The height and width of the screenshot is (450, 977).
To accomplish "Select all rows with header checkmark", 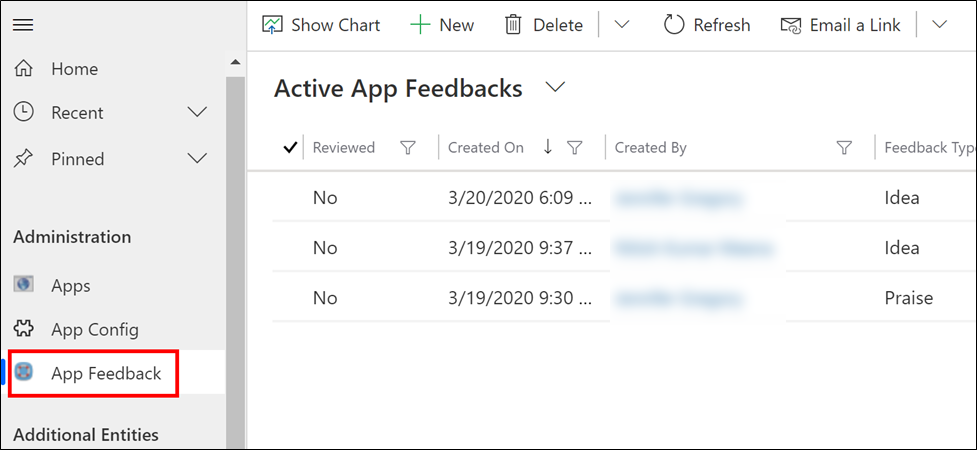I will click(289, 148).
